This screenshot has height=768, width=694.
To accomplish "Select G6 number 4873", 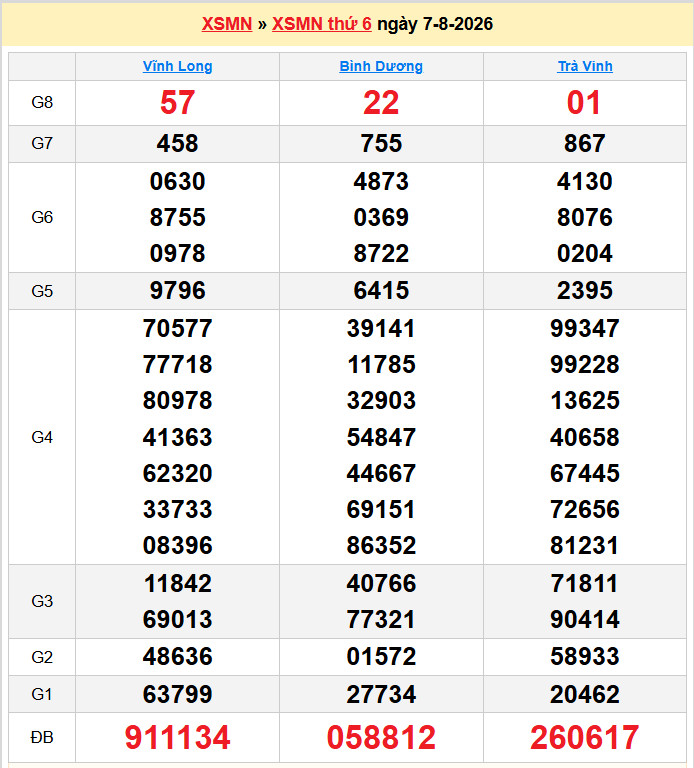I will (x=381, y=182).
